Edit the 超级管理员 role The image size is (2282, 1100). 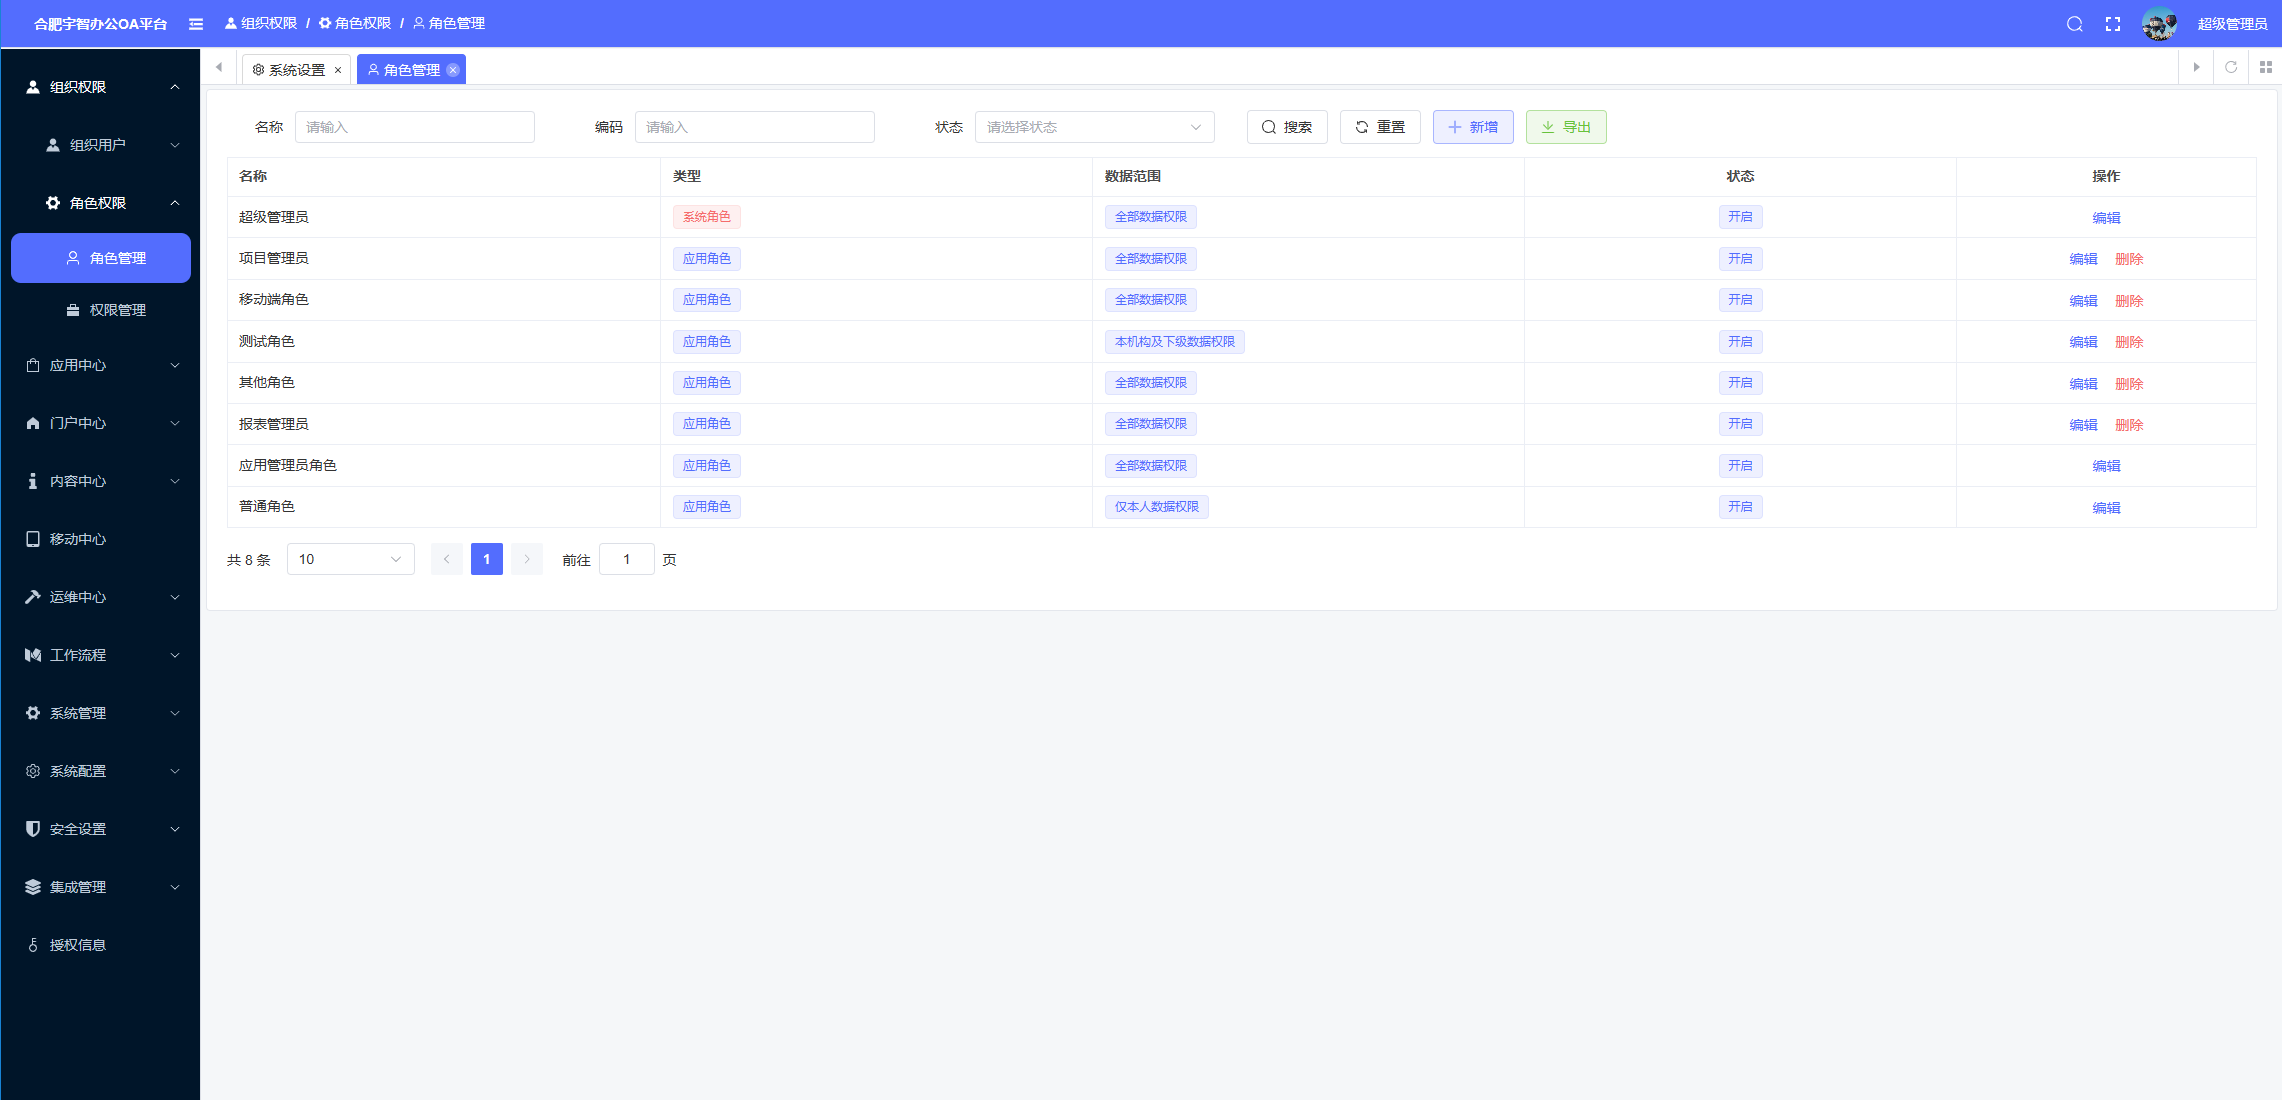pyautogui.click(x=2106, y=218)
